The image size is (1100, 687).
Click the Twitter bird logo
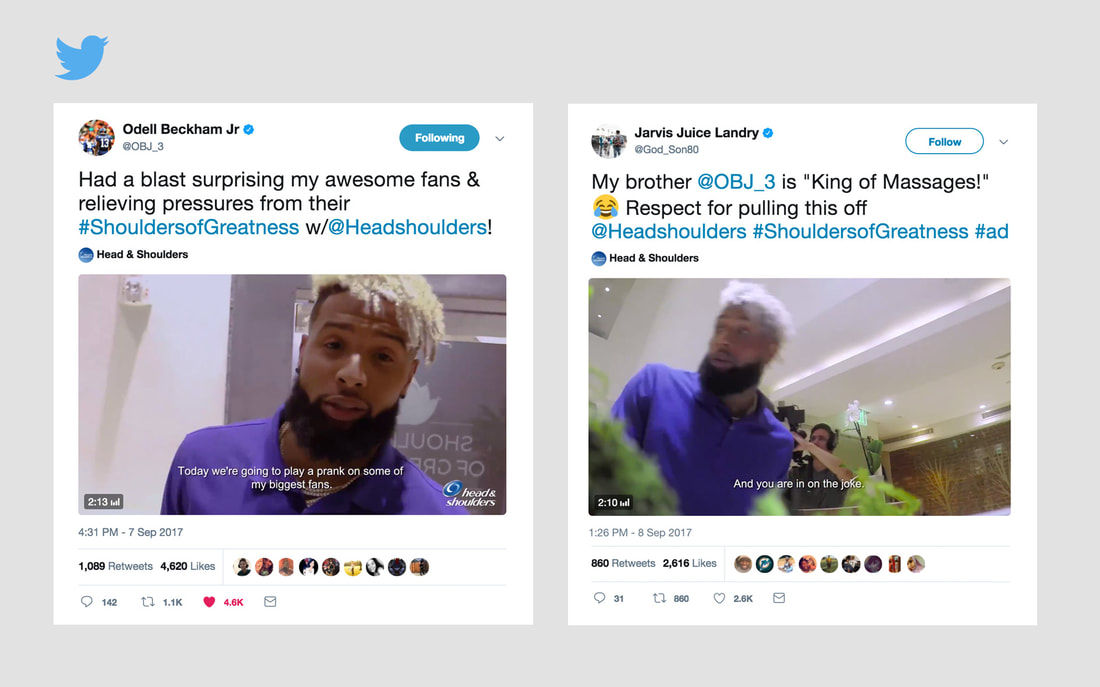click(x=81, y=57)
